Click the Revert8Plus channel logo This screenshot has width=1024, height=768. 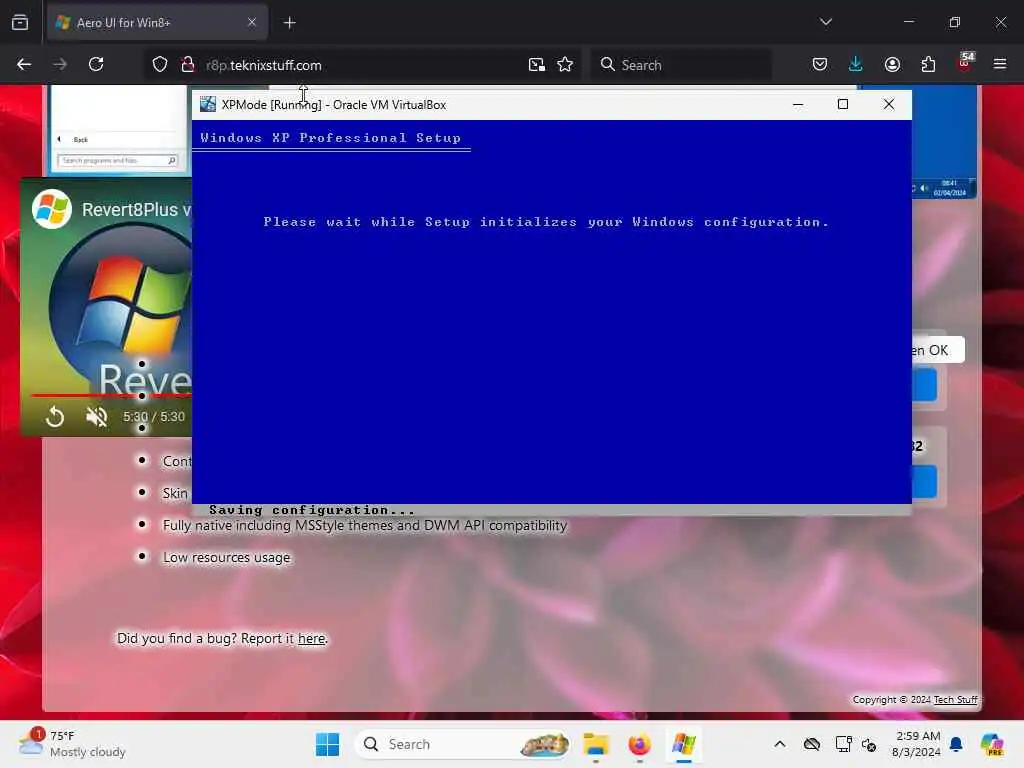pyautogui.click(x=52, y=209)
